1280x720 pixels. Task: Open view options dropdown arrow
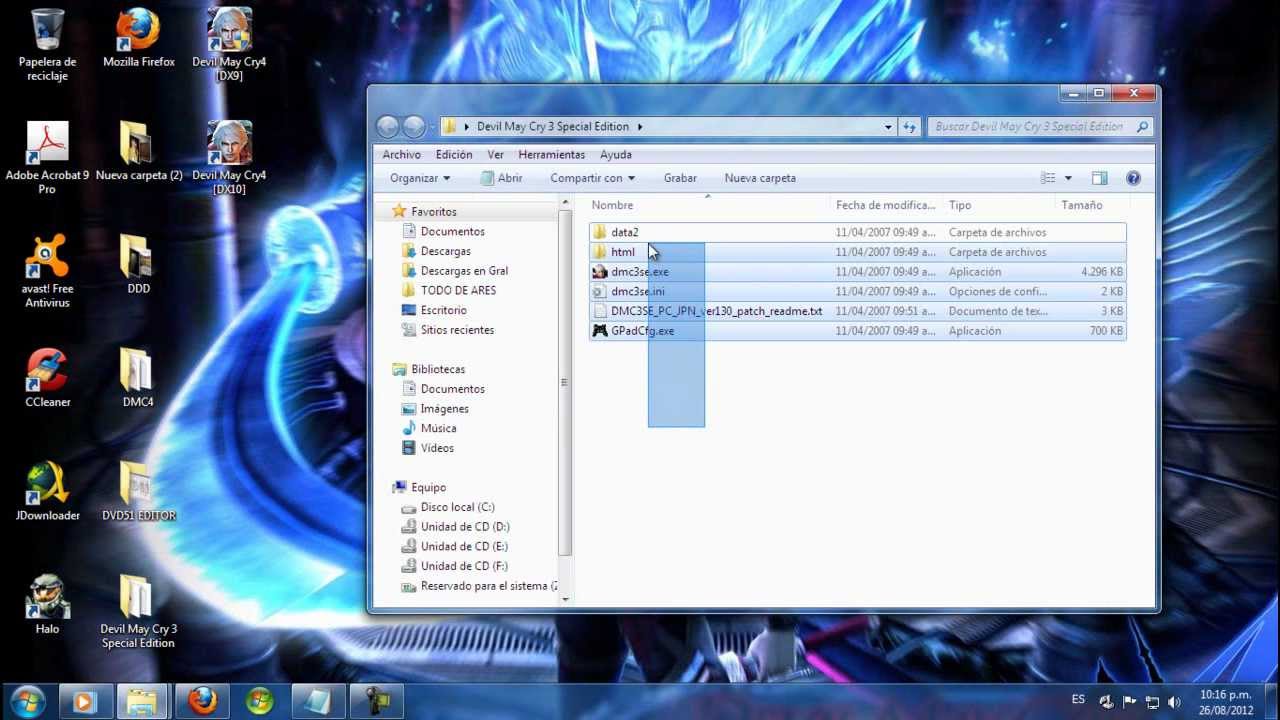pos(1068,178)
